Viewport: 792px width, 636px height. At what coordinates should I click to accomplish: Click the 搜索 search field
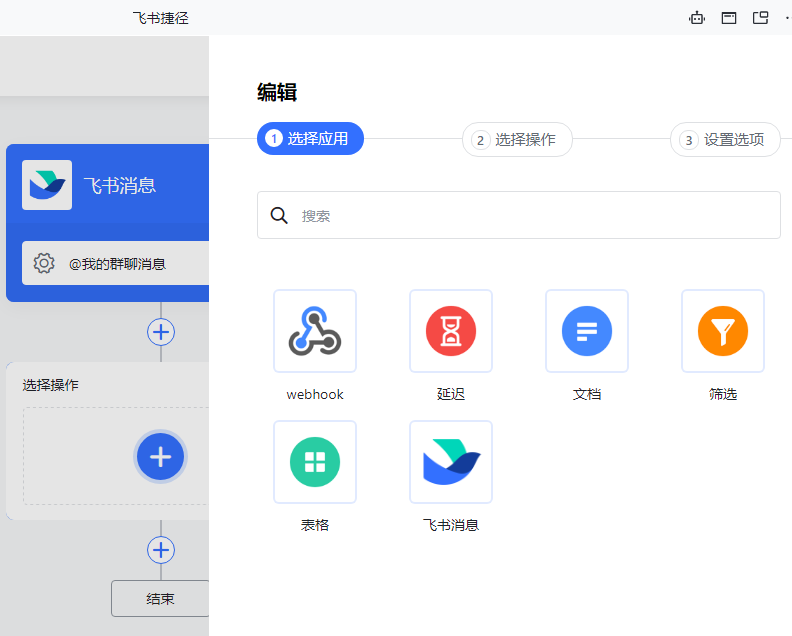[x=519, y=215]
